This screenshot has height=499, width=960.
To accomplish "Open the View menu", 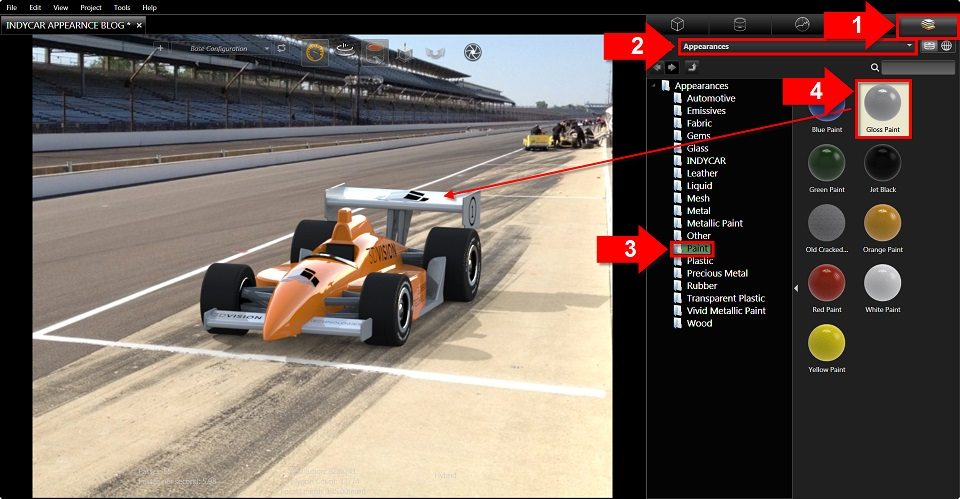I will click(x=61, y=7).
